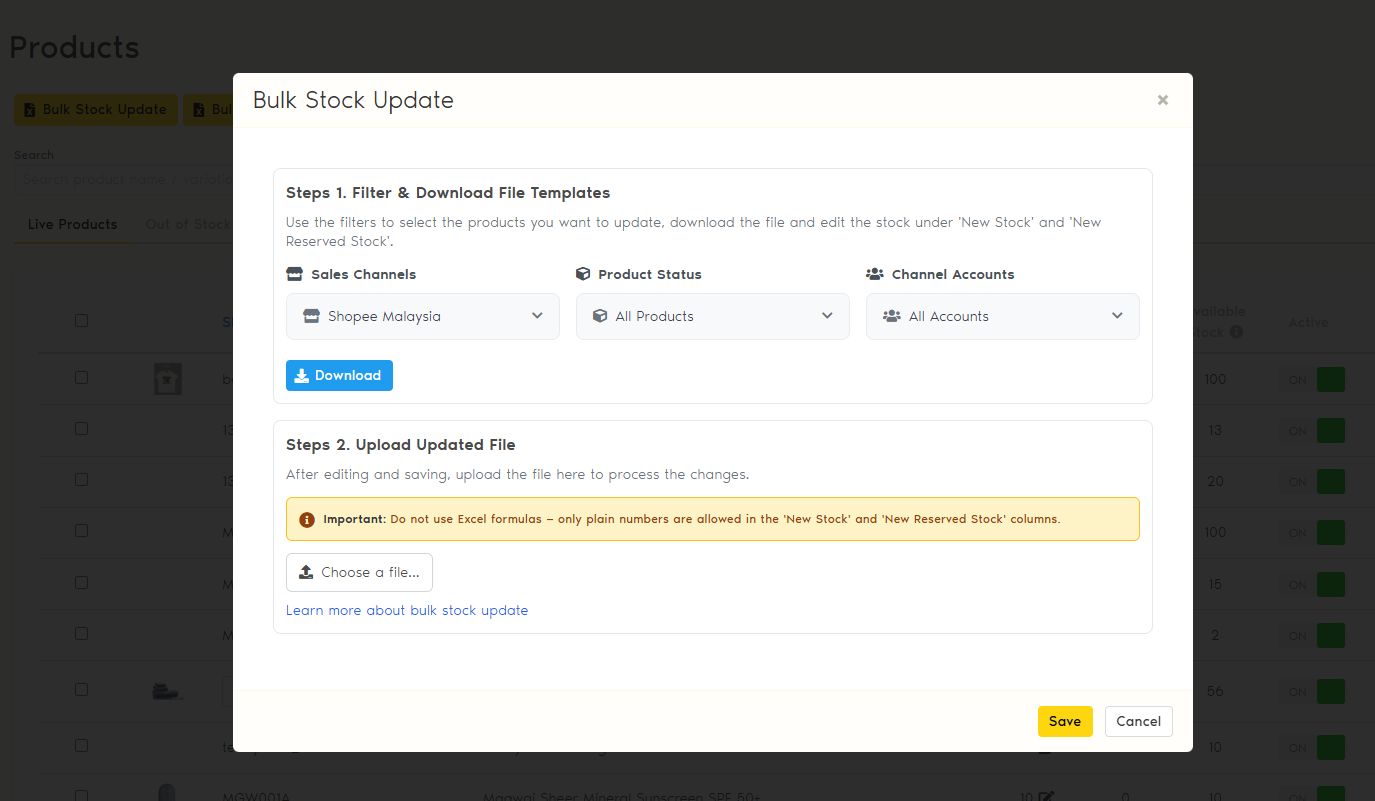Open the 'Learn more about bulk stock update' link

407,610
